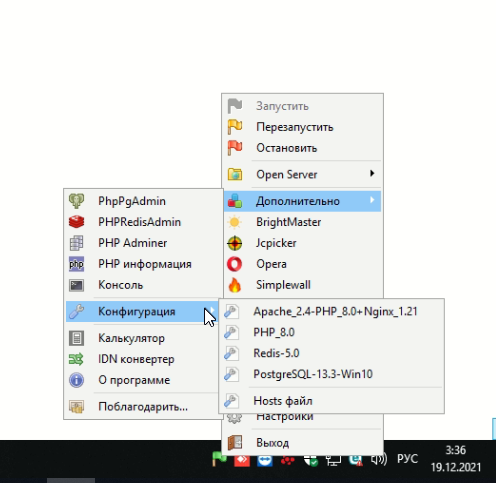Screen dimensions: 496x483
Task: Click the gray flag icon beside Запустить
Action: pyautogui.click(x=235, y=106)
